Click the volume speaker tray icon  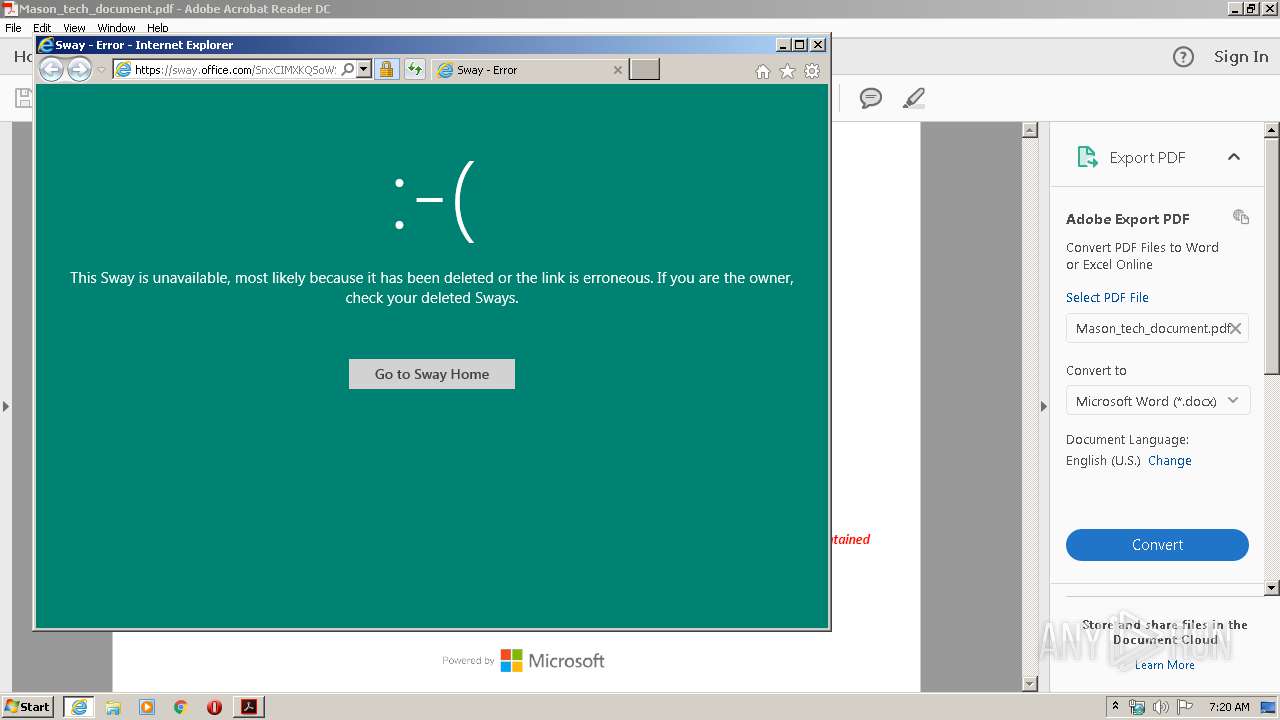(1161, 707)
